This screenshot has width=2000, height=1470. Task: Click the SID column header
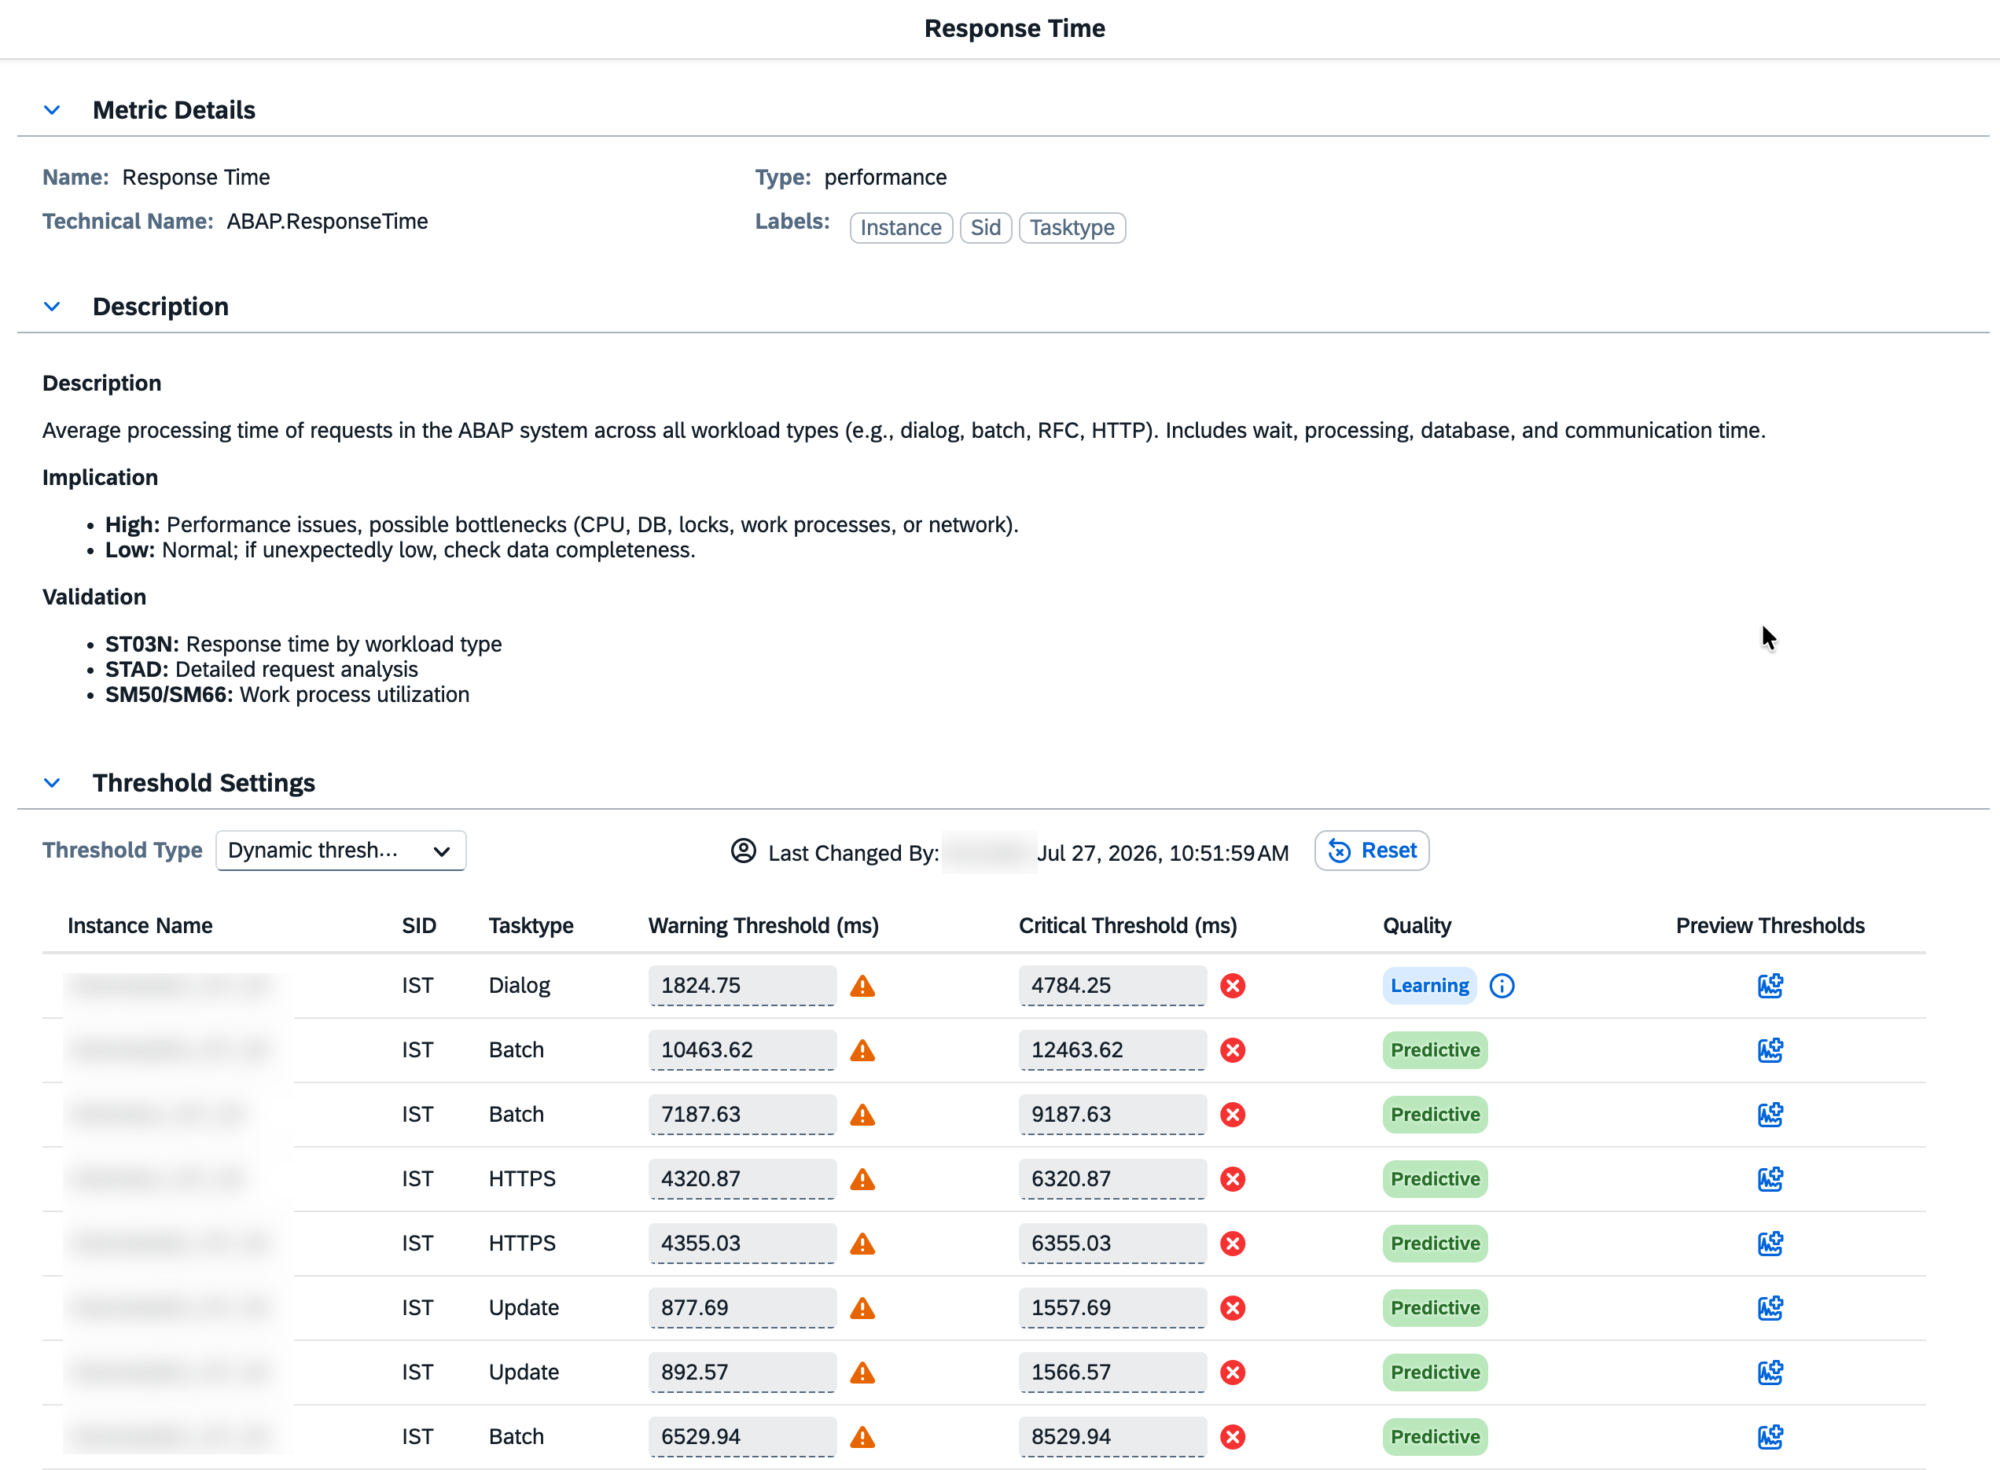[x=419, y=926]
